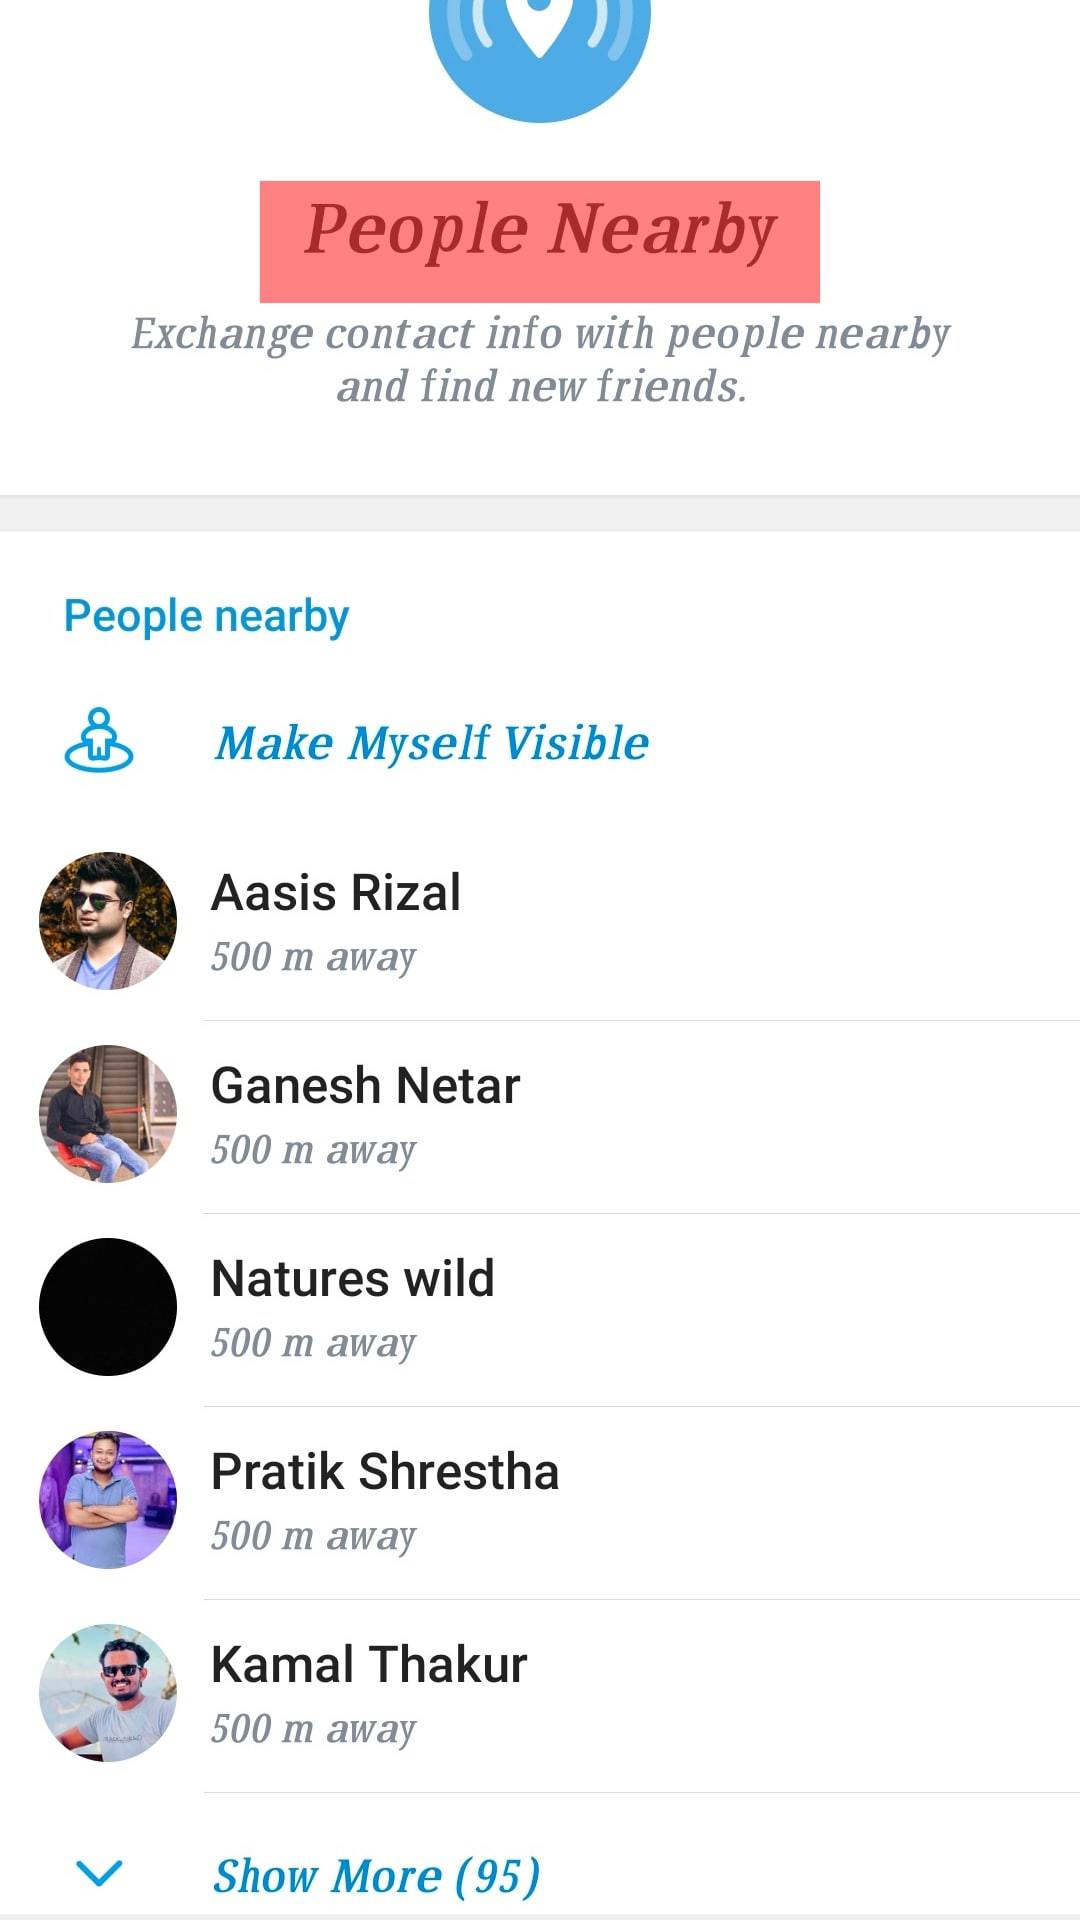
Task: Open Ganesh Netar contact entry
Action: [366, 1086]
